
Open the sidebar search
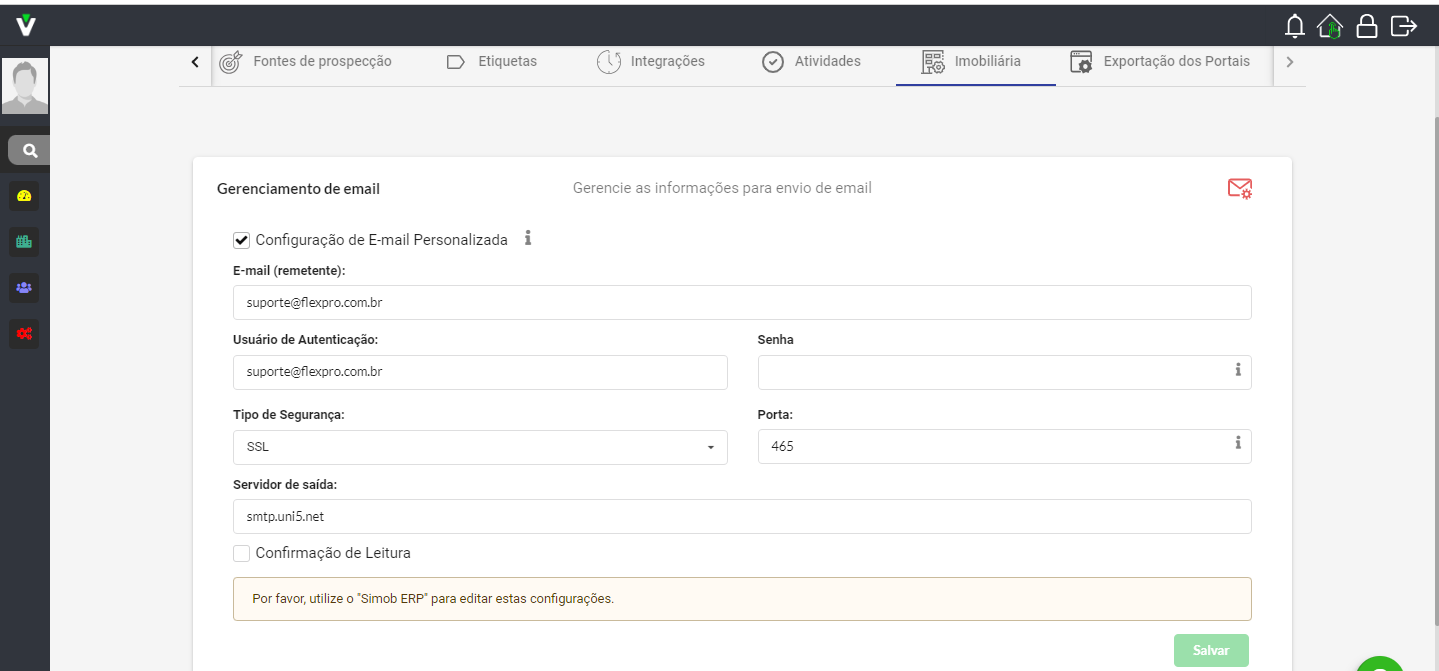pyautogui.click(x=30, y=150)
